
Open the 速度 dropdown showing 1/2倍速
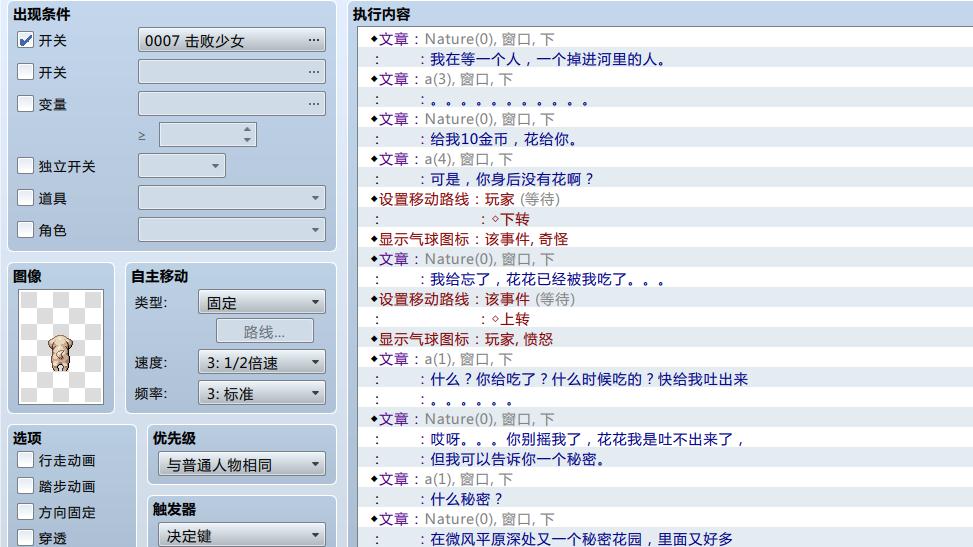coord(262,363)
